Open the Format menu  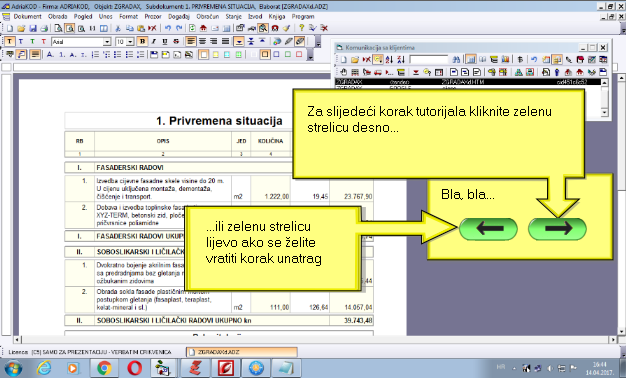pos(128,17)
